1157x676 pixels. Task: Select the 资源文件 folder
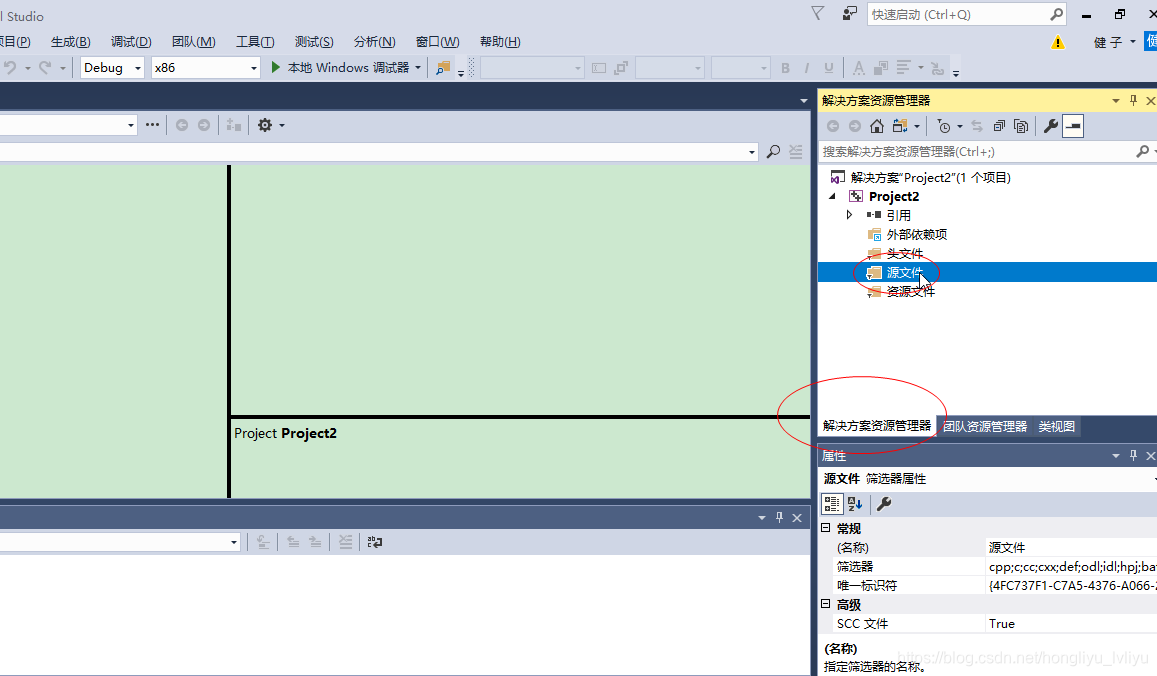coord(911,292)
